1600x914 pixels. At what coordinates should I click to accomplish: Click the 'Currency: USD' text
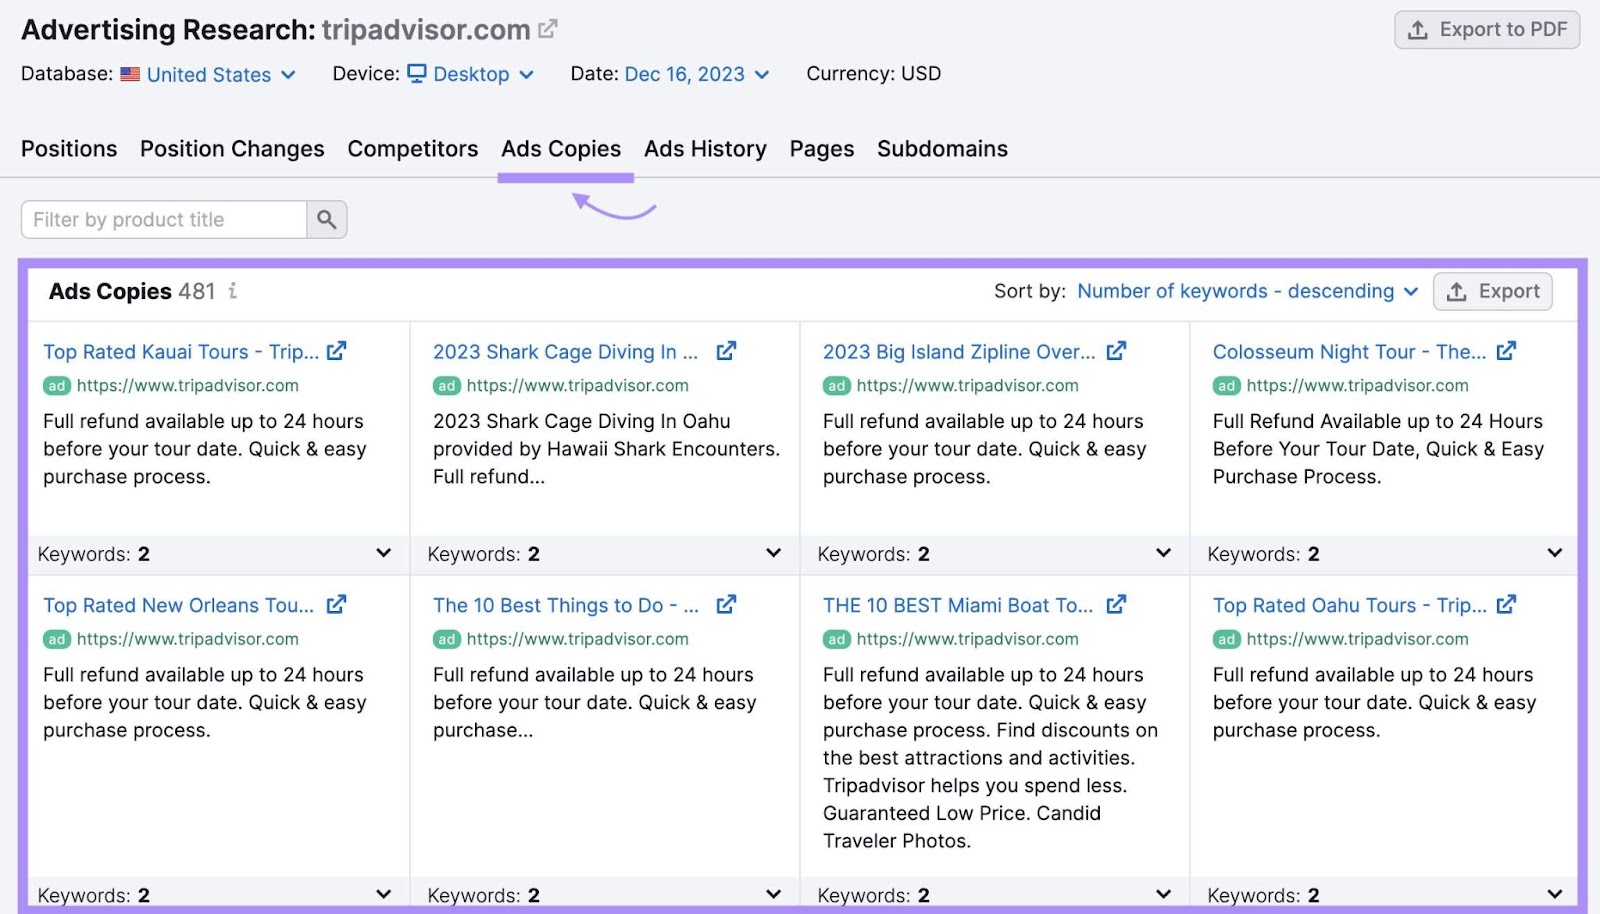874,74
